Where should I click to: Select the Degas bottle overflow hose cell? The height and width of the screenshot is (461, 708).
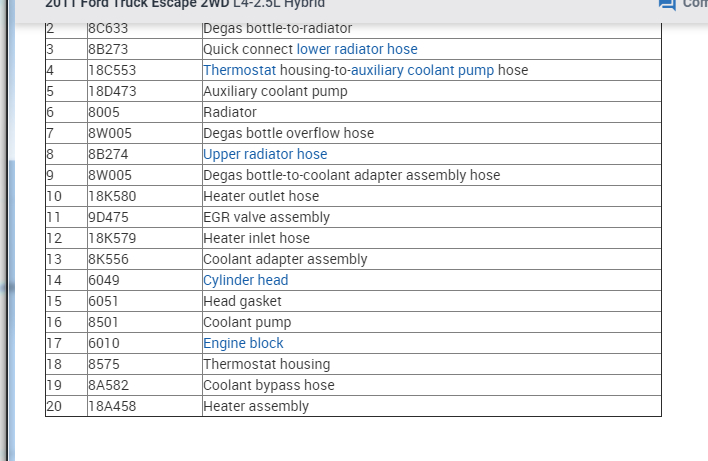(x=288, y=133)
